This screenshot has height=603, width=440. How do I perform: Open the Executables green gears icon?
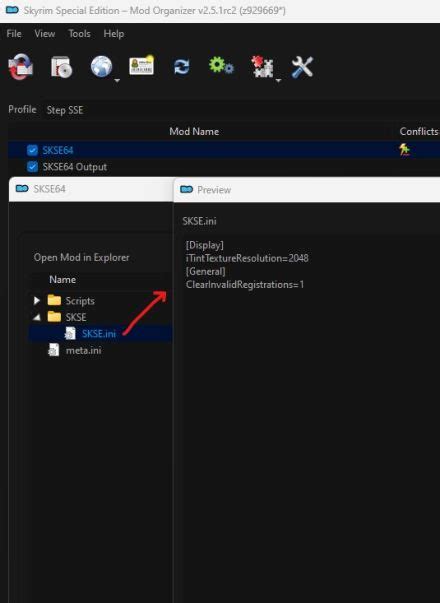click(221, 66)
